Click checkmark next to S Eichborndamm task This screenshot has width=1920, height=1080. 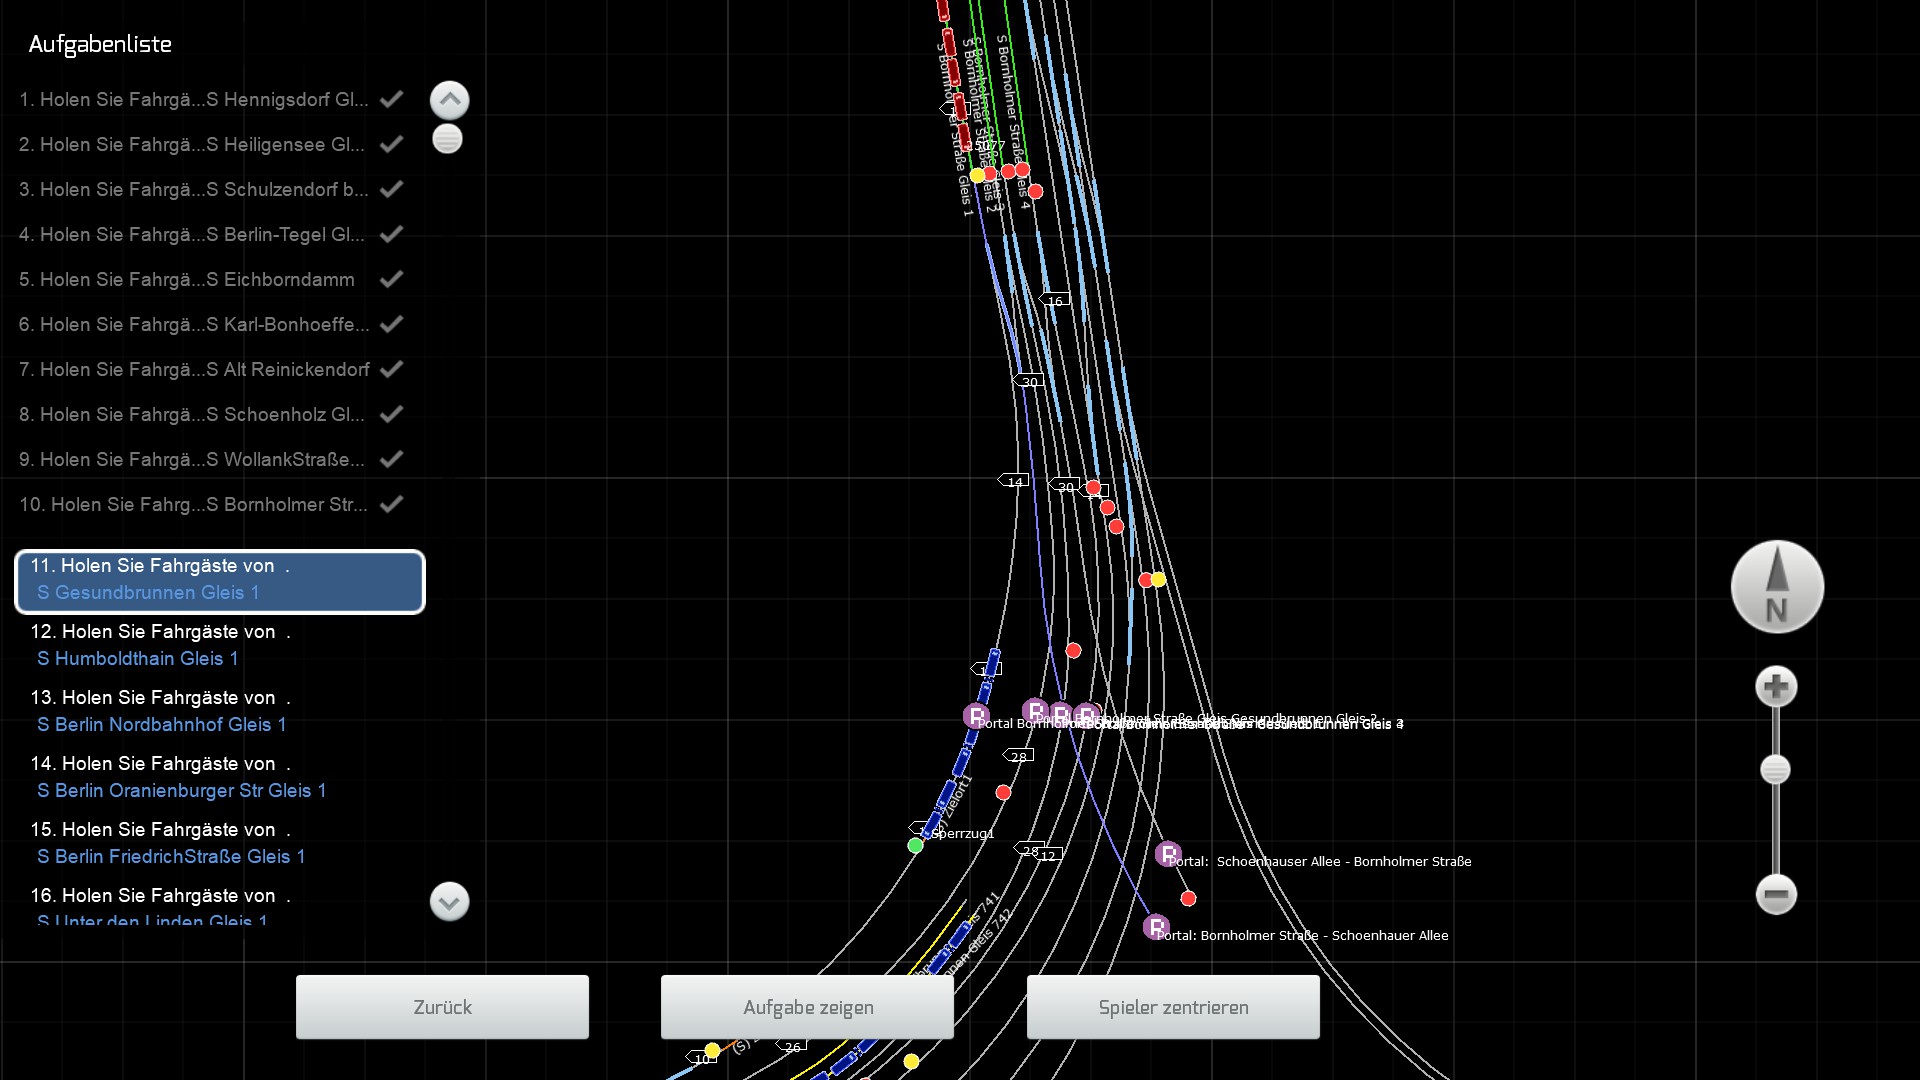(x=392, y=279)
